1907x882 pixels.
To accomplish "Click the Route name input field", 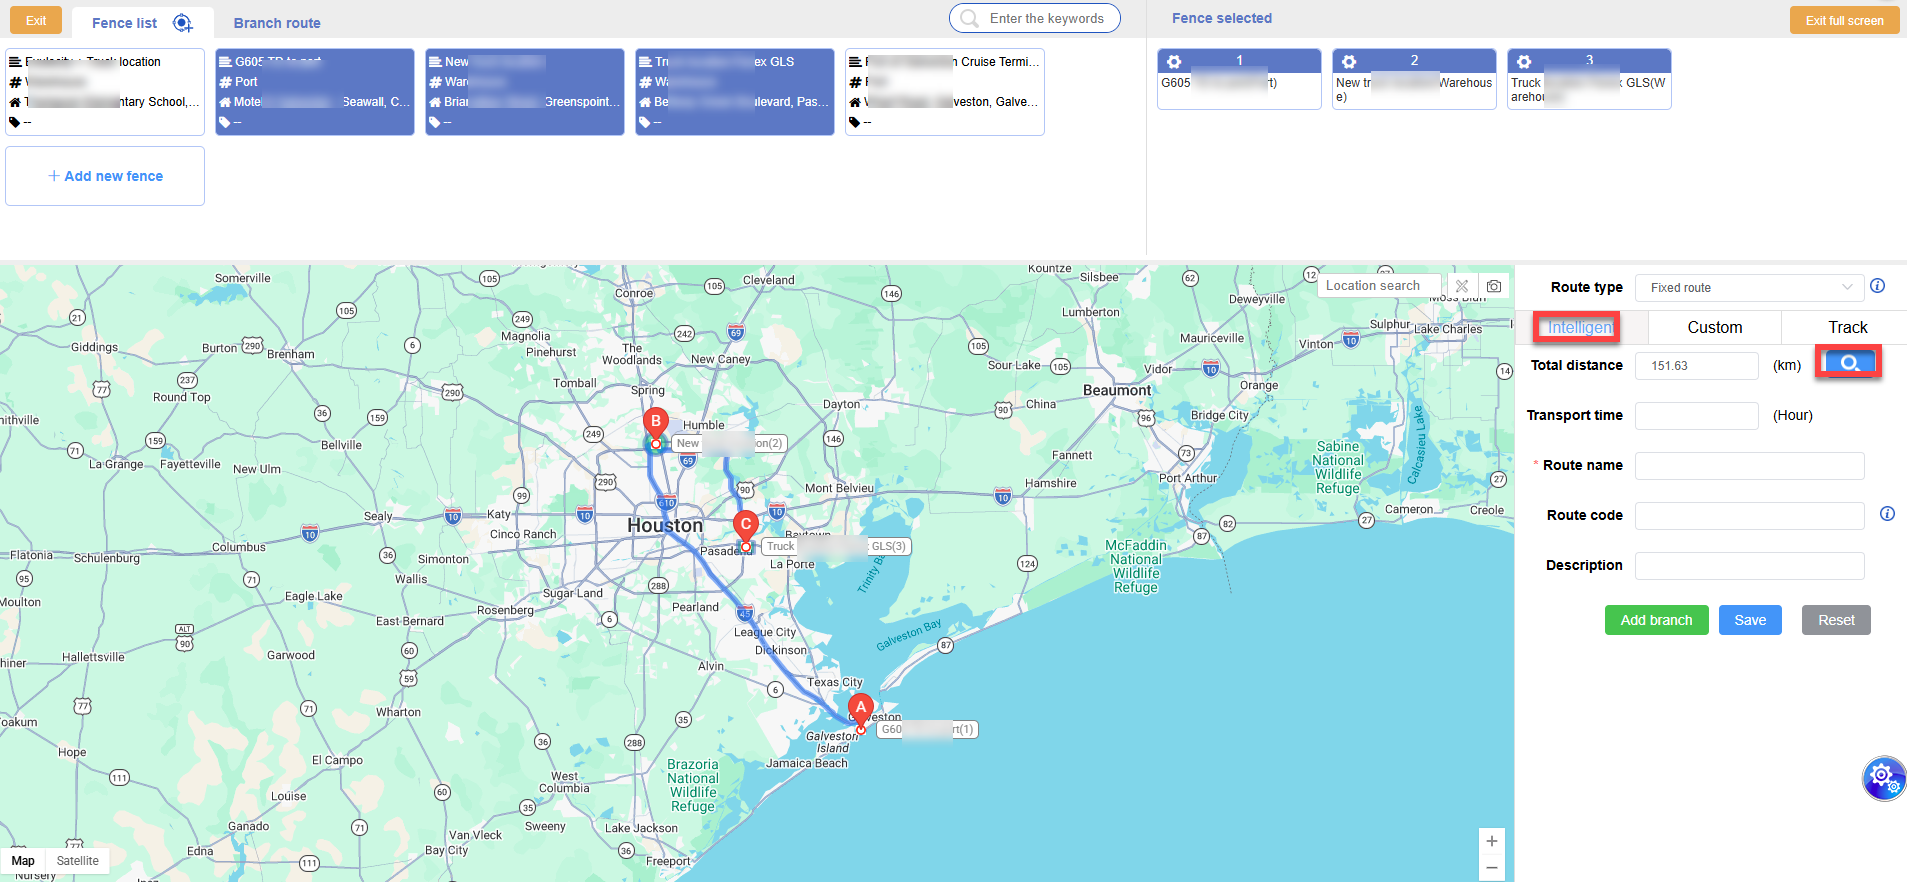I will [x=1749, y=466].
